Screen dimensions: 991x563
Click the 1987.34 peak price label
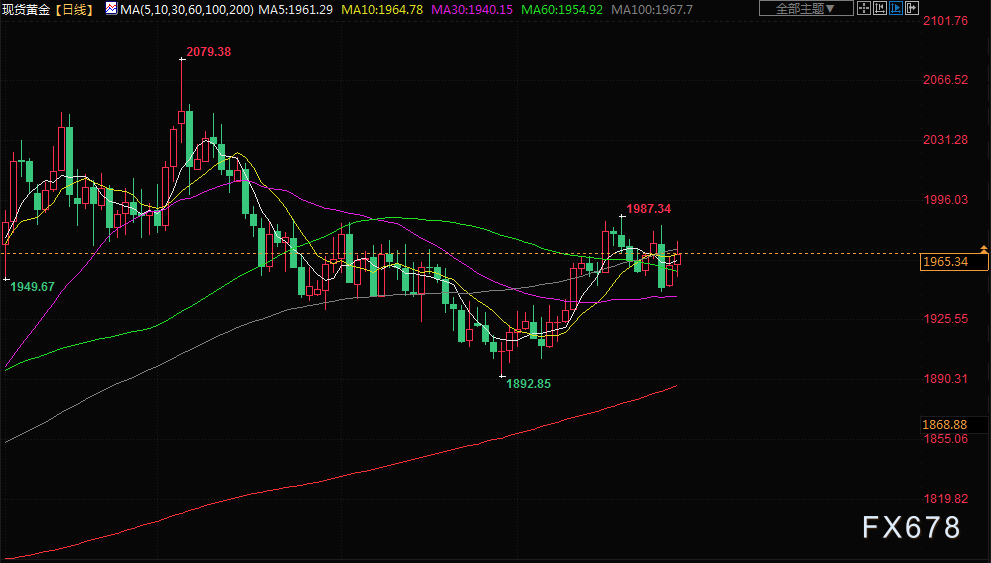(x=649, y=209)
